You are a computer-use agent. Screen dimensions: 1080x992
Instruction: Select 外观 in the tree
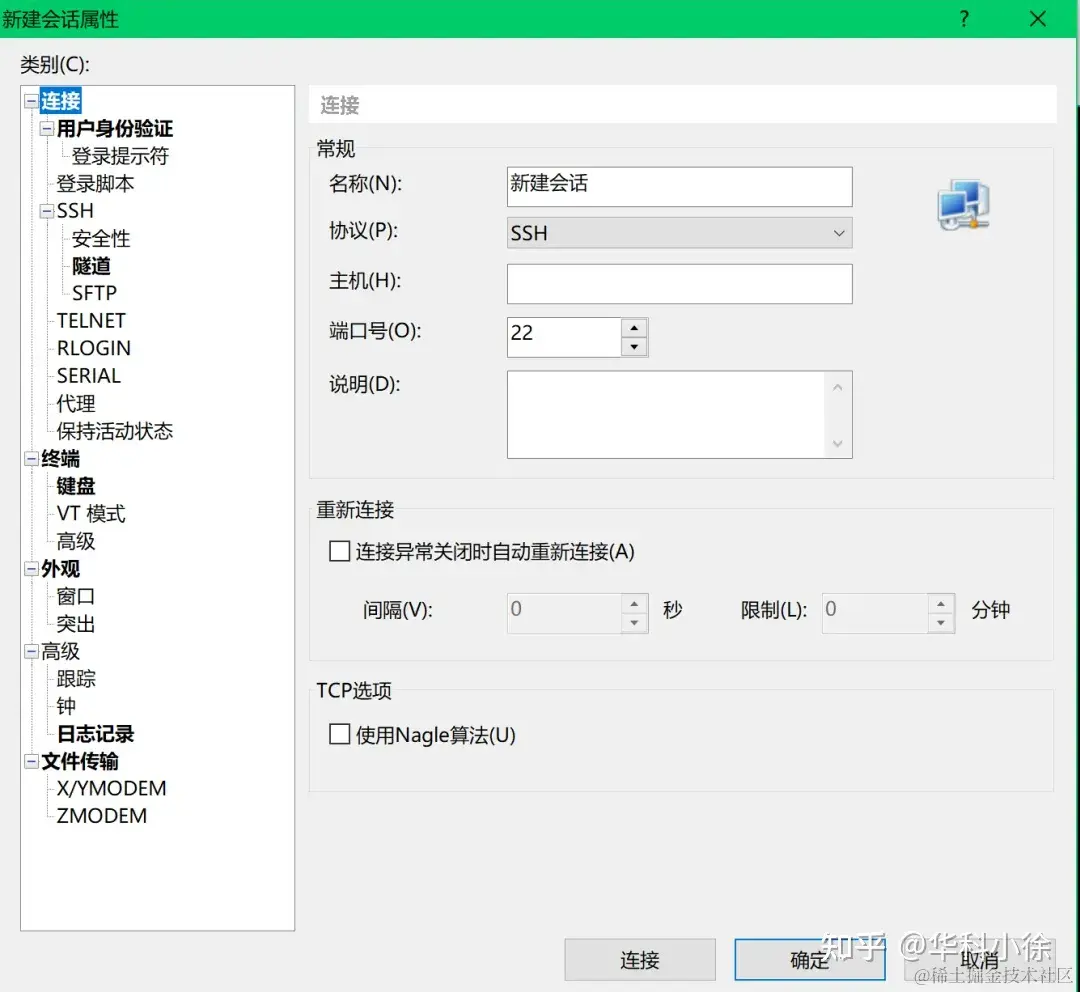(61, 569)
